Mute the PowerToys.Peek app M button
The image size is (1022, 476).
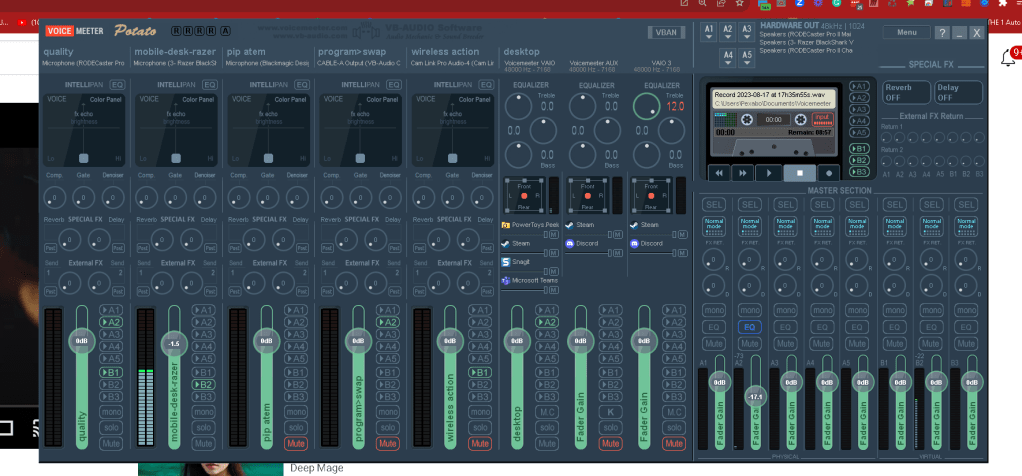pyautogui.click(x=554, y=235)
